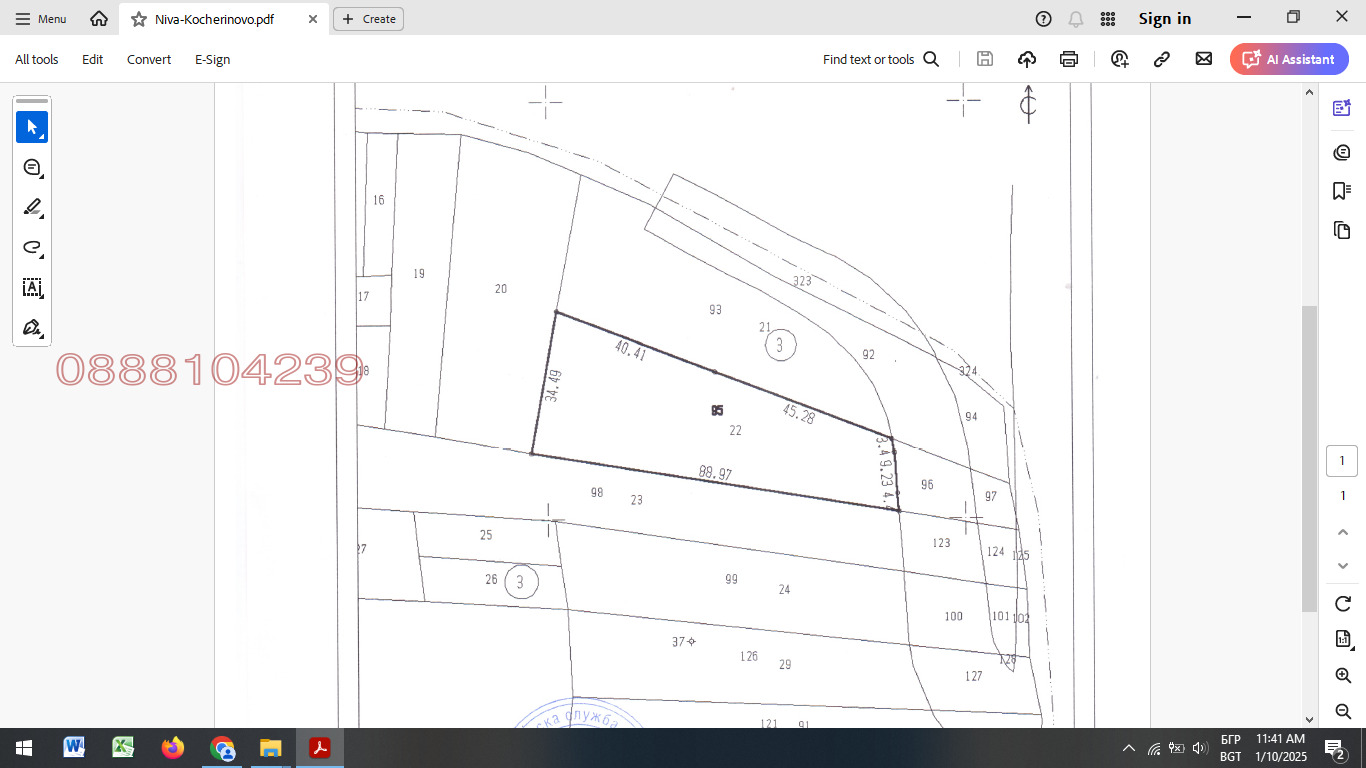Open the All tools menu
Viewport: 1366px width, 768px height.
[x=37, y=59]
